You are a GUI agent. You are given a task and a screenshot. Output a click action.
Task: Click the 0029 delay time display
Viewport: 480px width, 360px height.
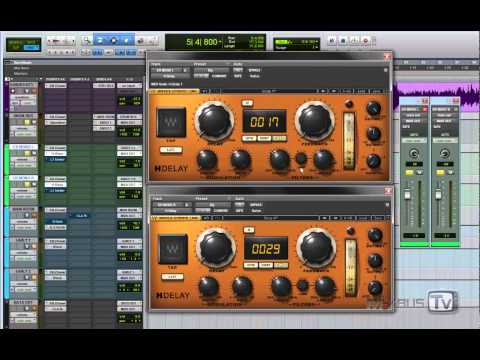click(266, 249)
